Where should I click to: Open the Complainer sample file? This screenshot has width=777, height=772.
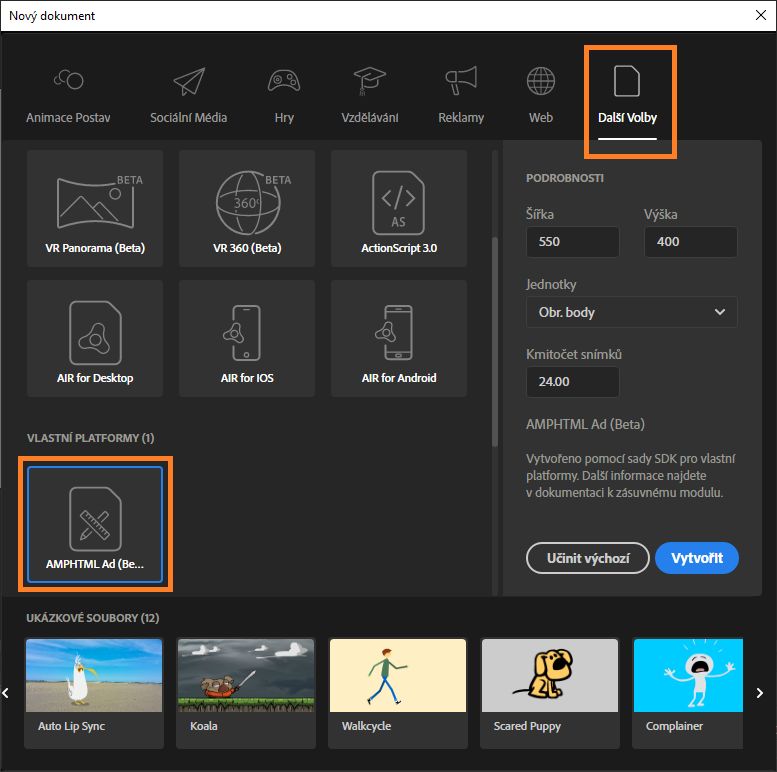[688, 693]
